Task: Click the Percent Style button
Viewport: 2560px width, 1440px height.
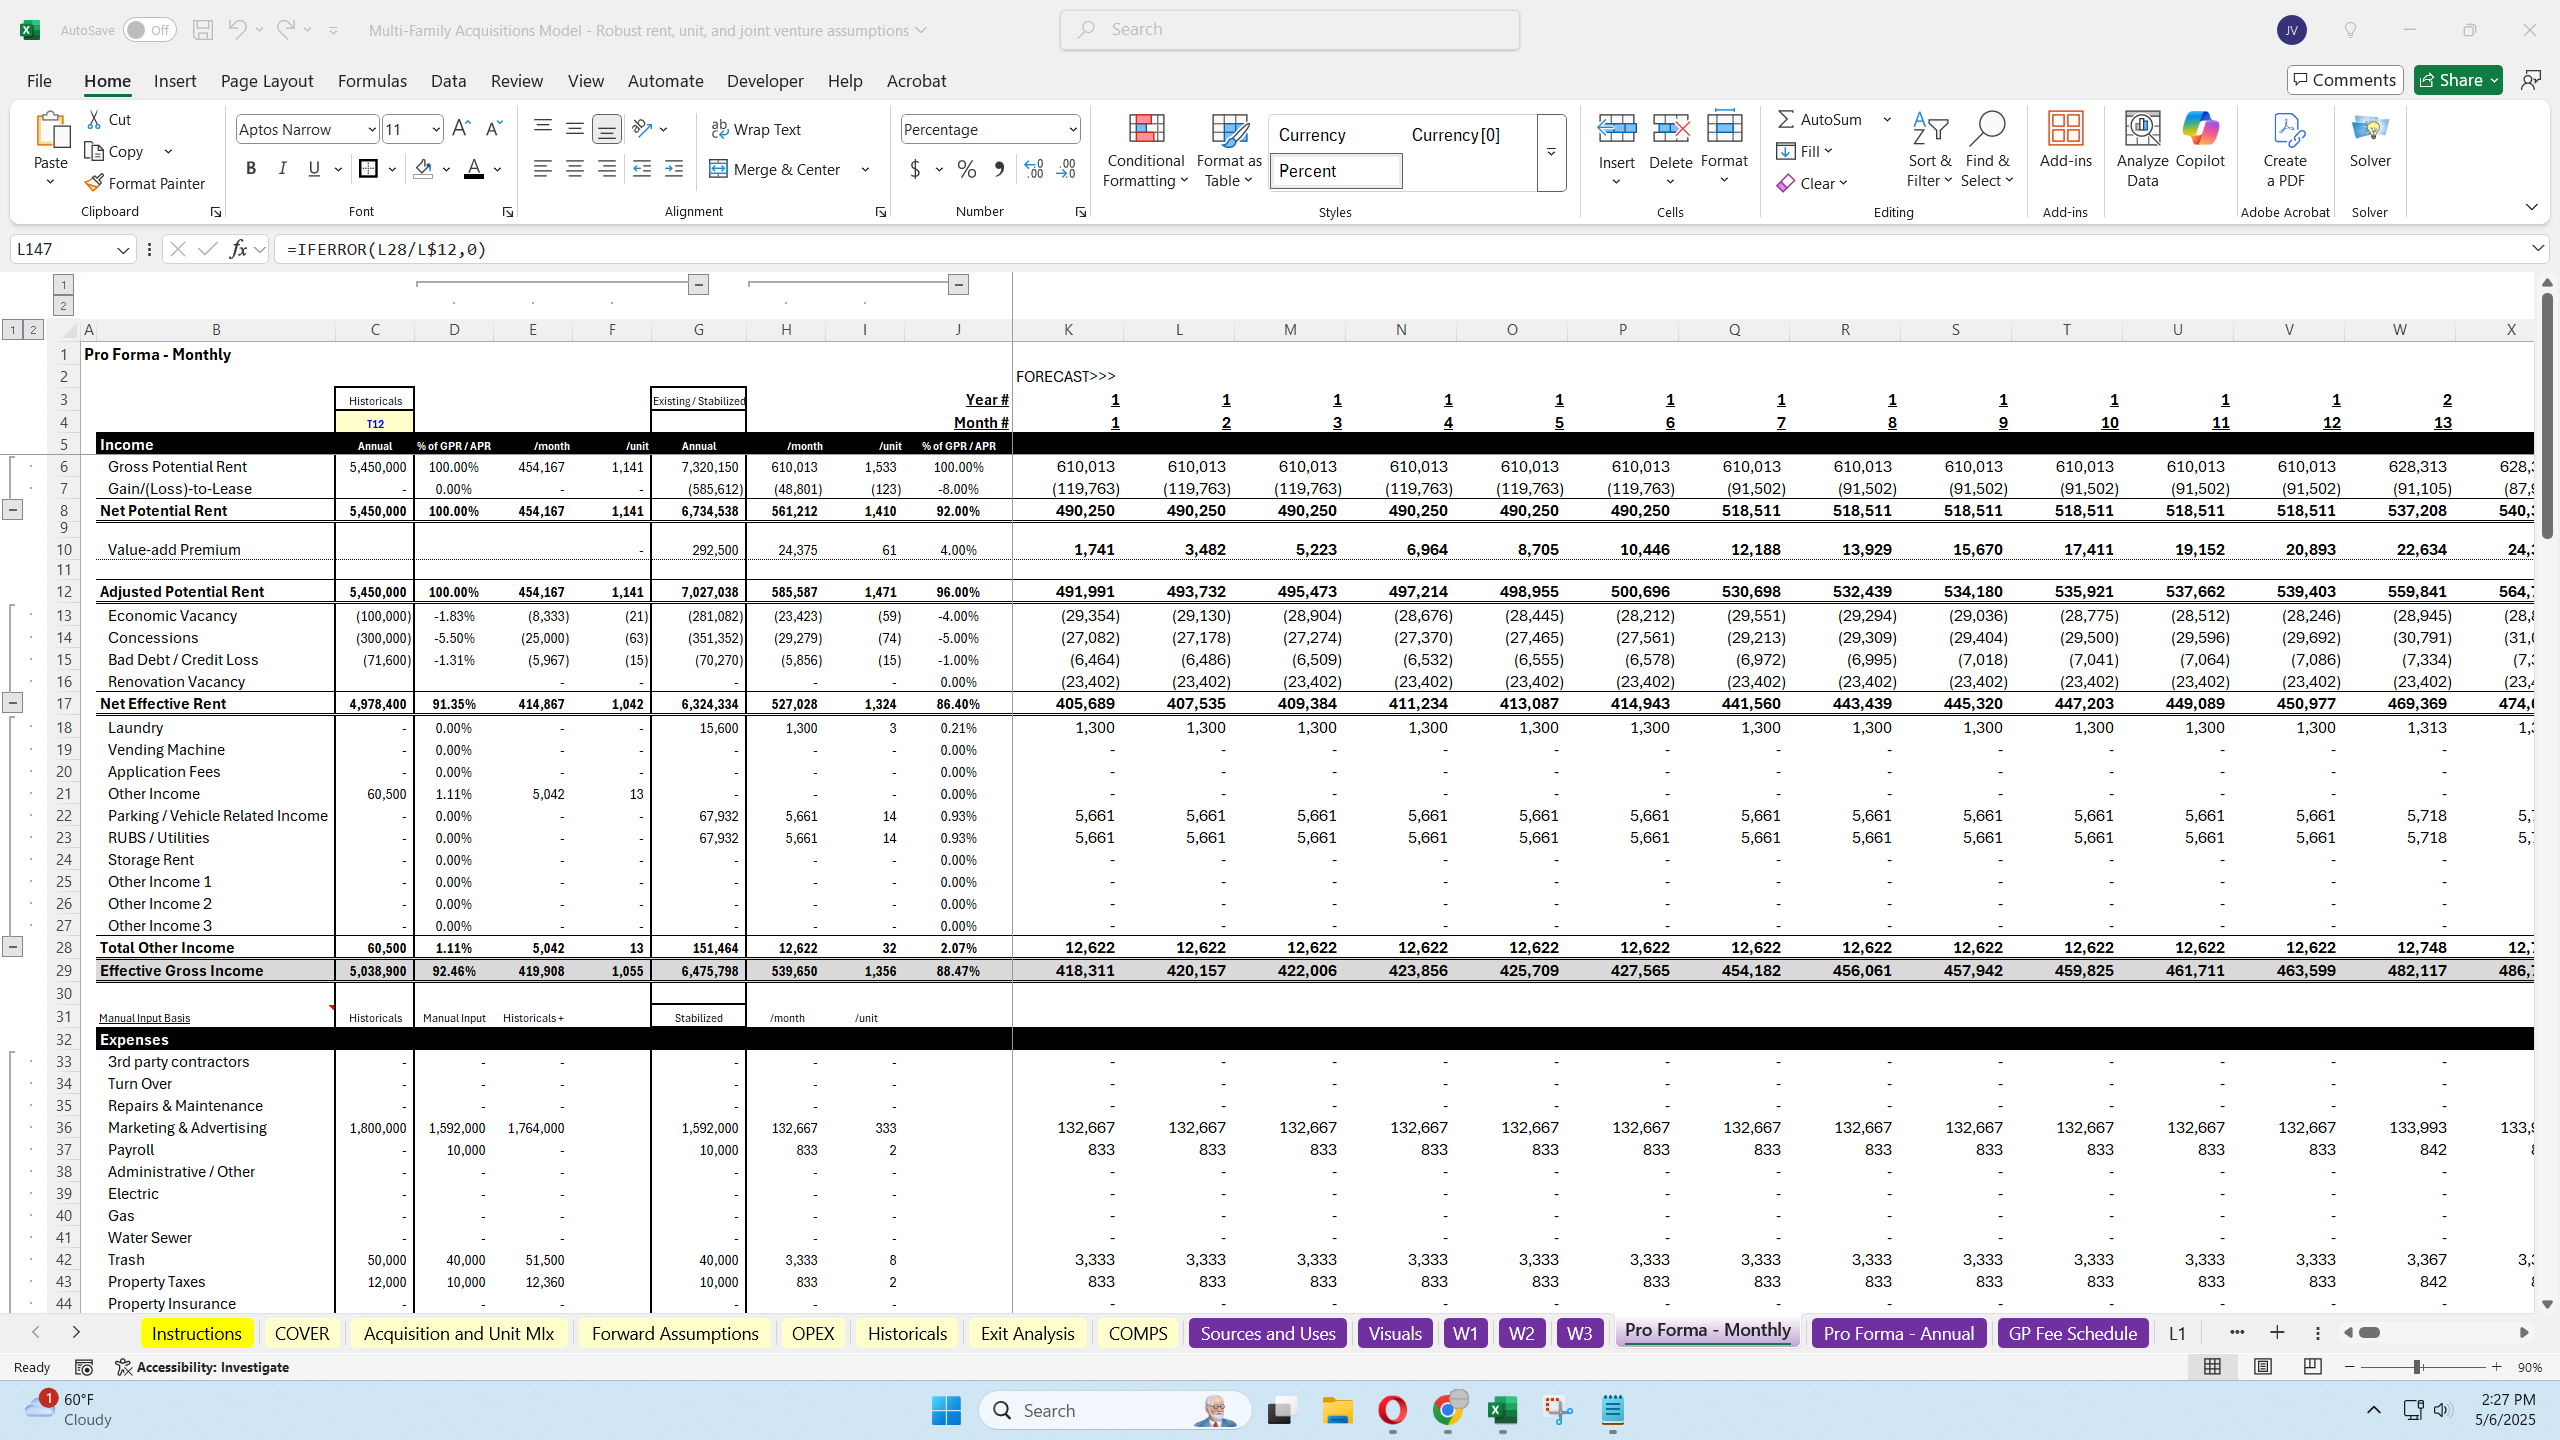Action: [966, 170]
